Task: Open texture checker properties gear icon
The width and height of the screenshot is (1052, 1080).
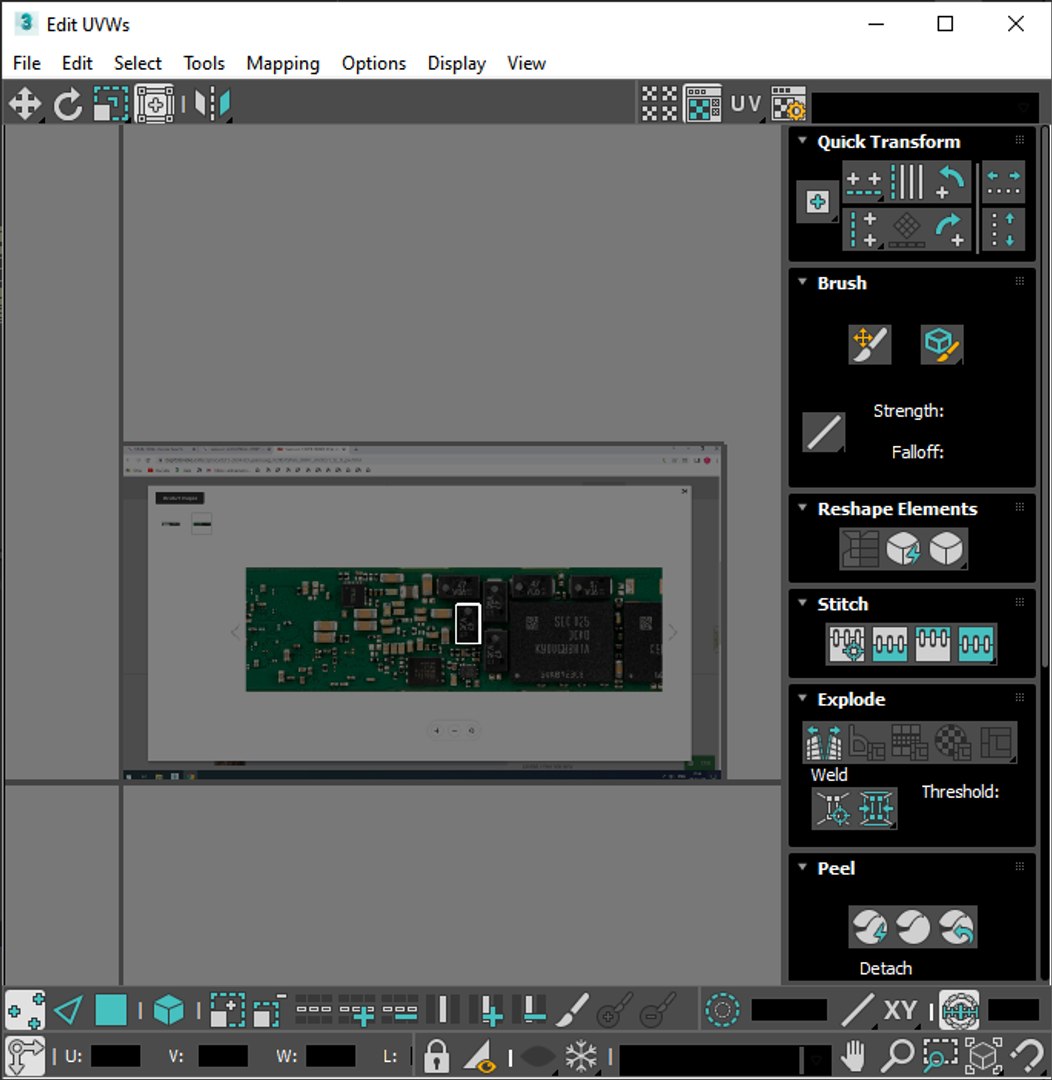Action: pyautogui.click(x=789, y=104)
